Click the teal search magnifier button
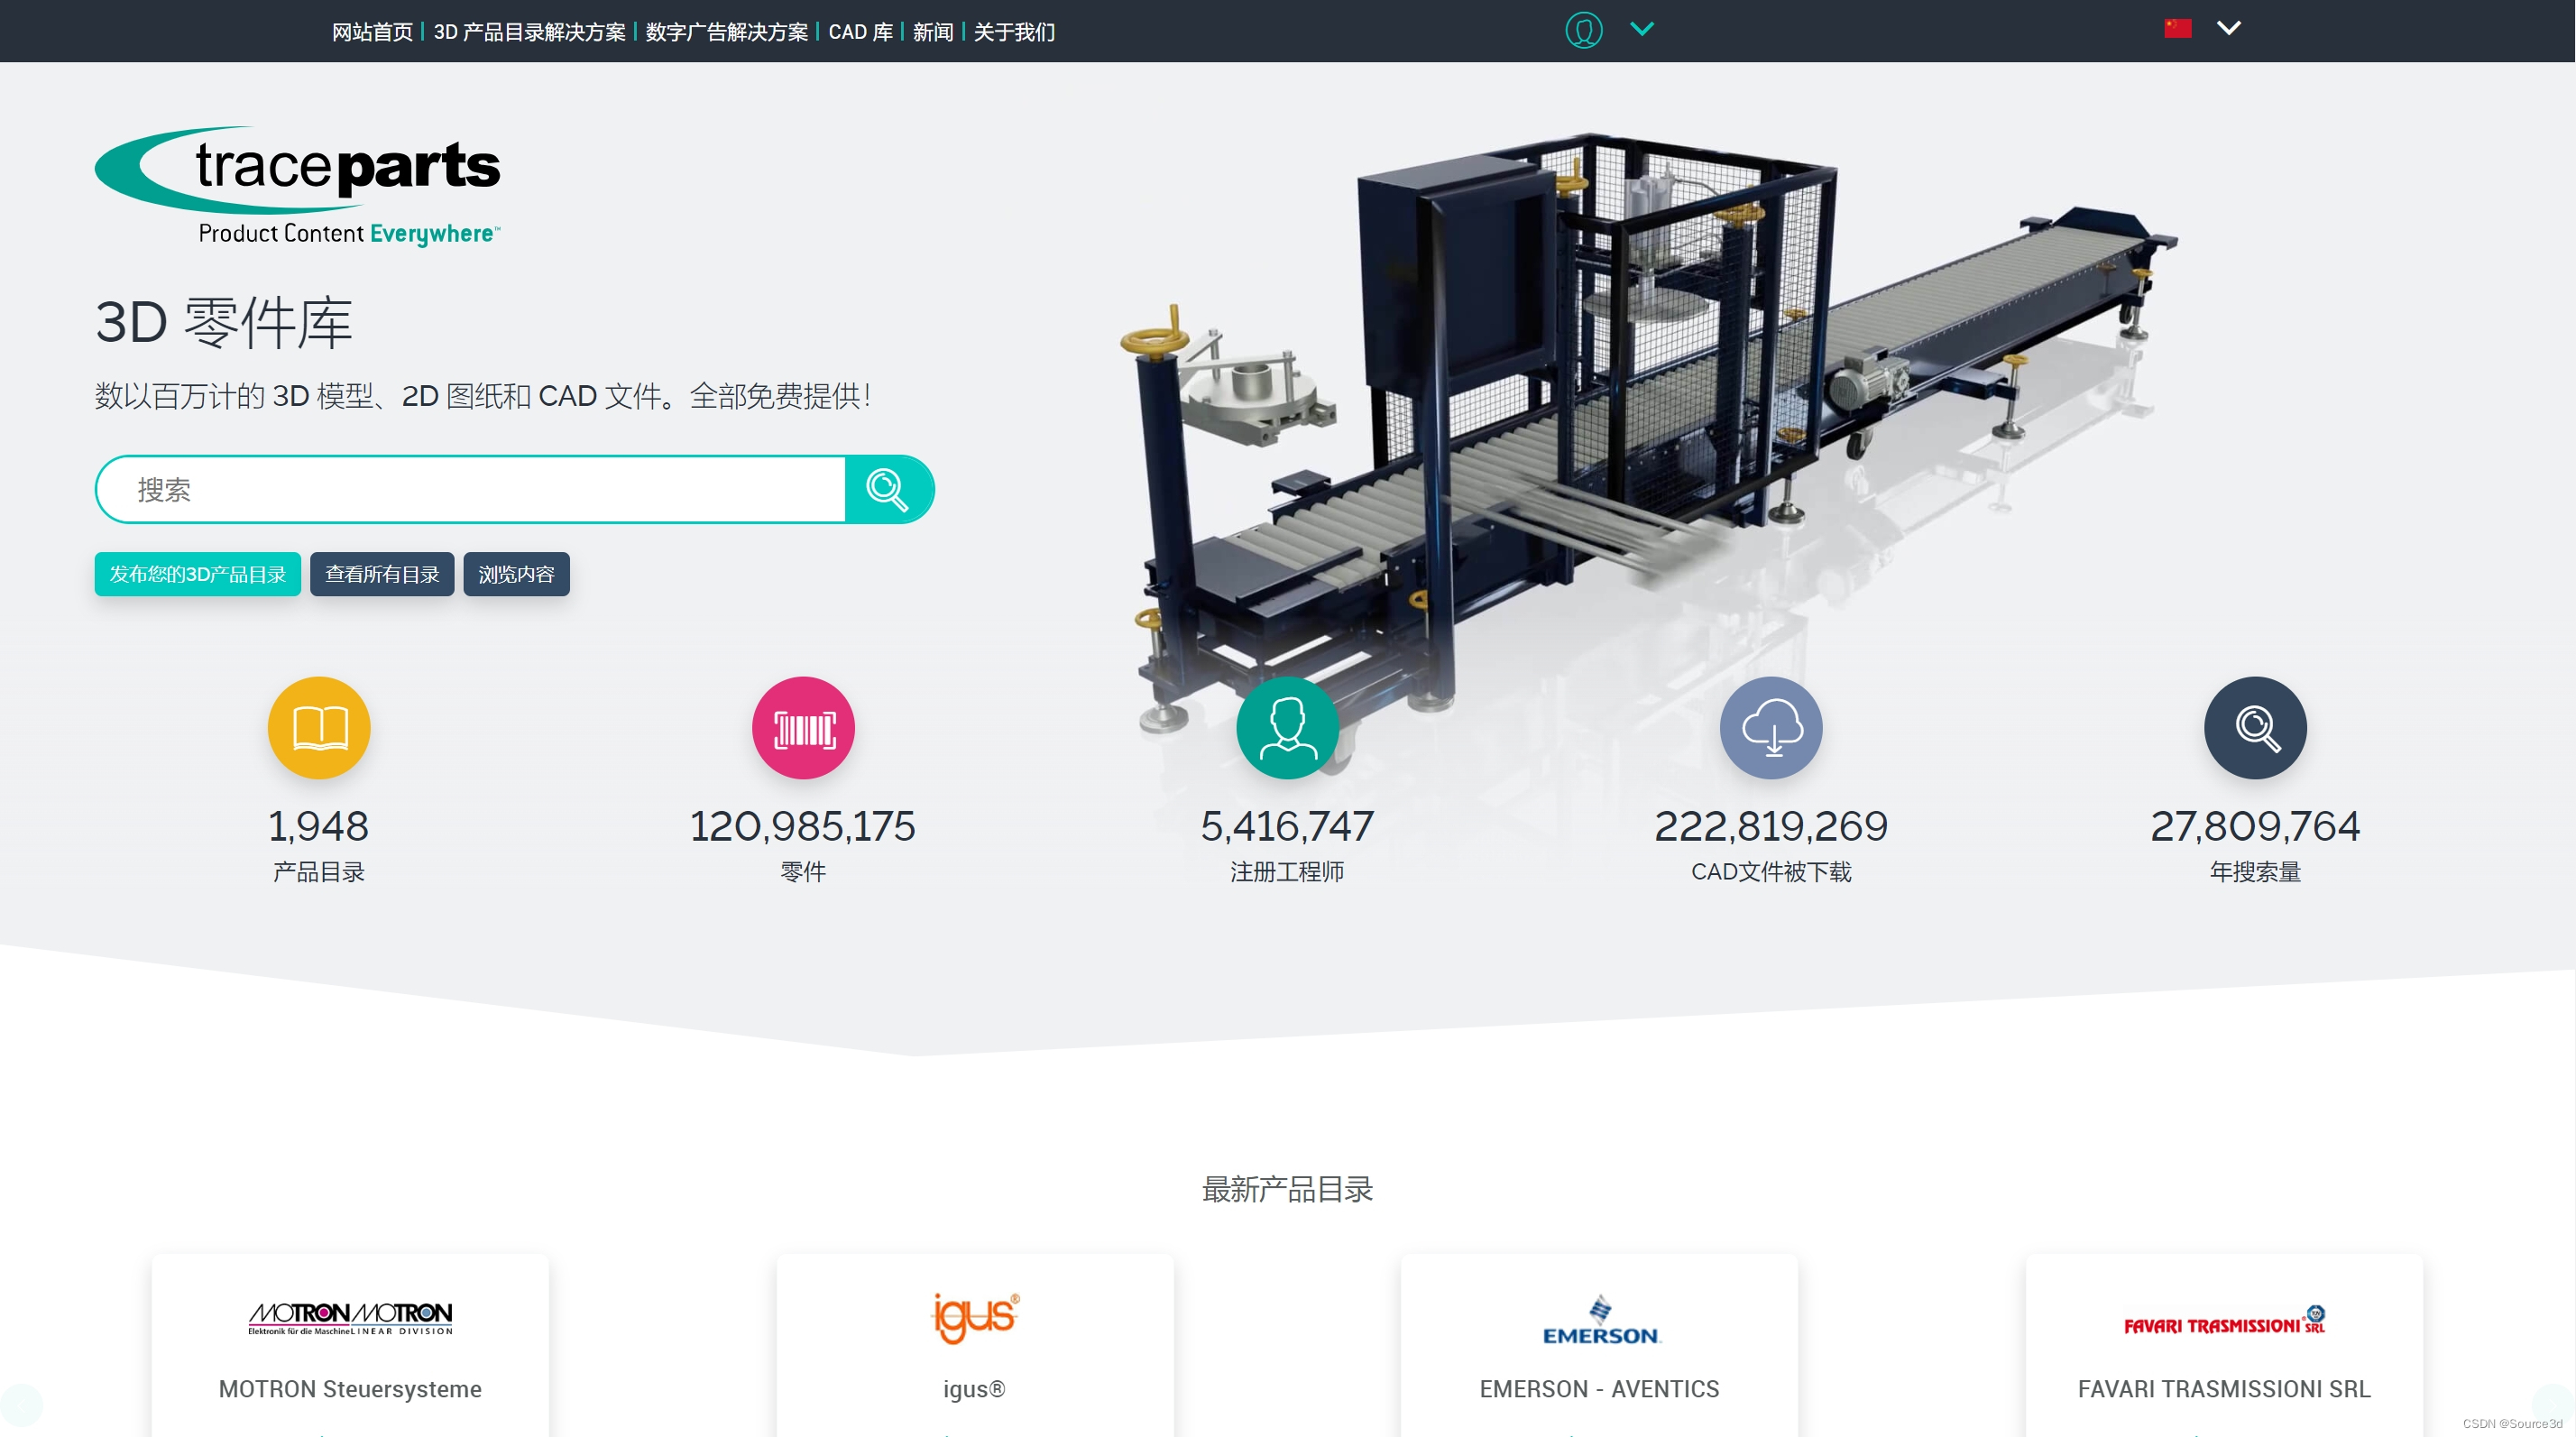Screen dimensions: 2576x1437 tap(888, 489)
